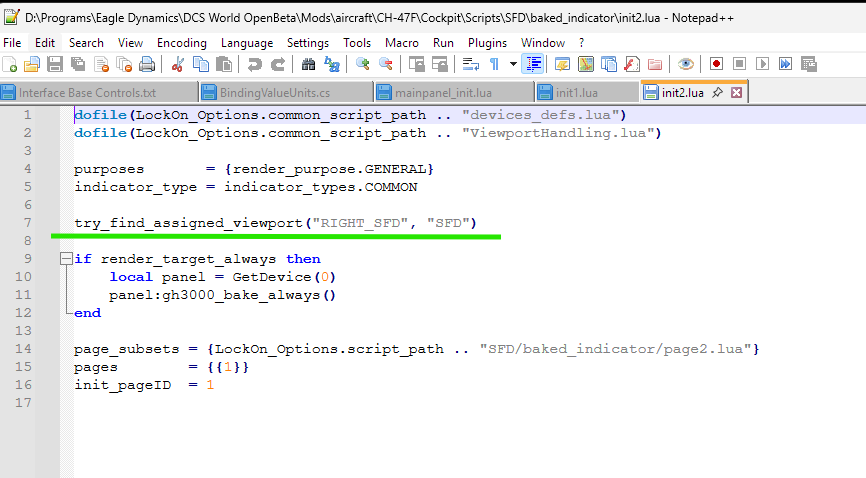866x478 pixels.
Task: Redo the last undone edit
Action: coord(277,64)
